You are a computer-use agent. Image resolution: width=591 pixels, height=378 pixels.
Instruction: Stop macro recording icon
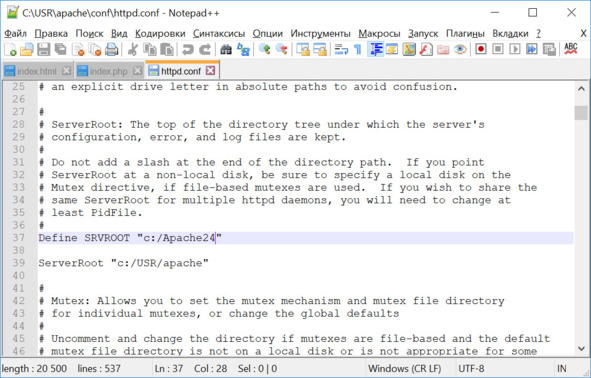click(x=498, y=49)
